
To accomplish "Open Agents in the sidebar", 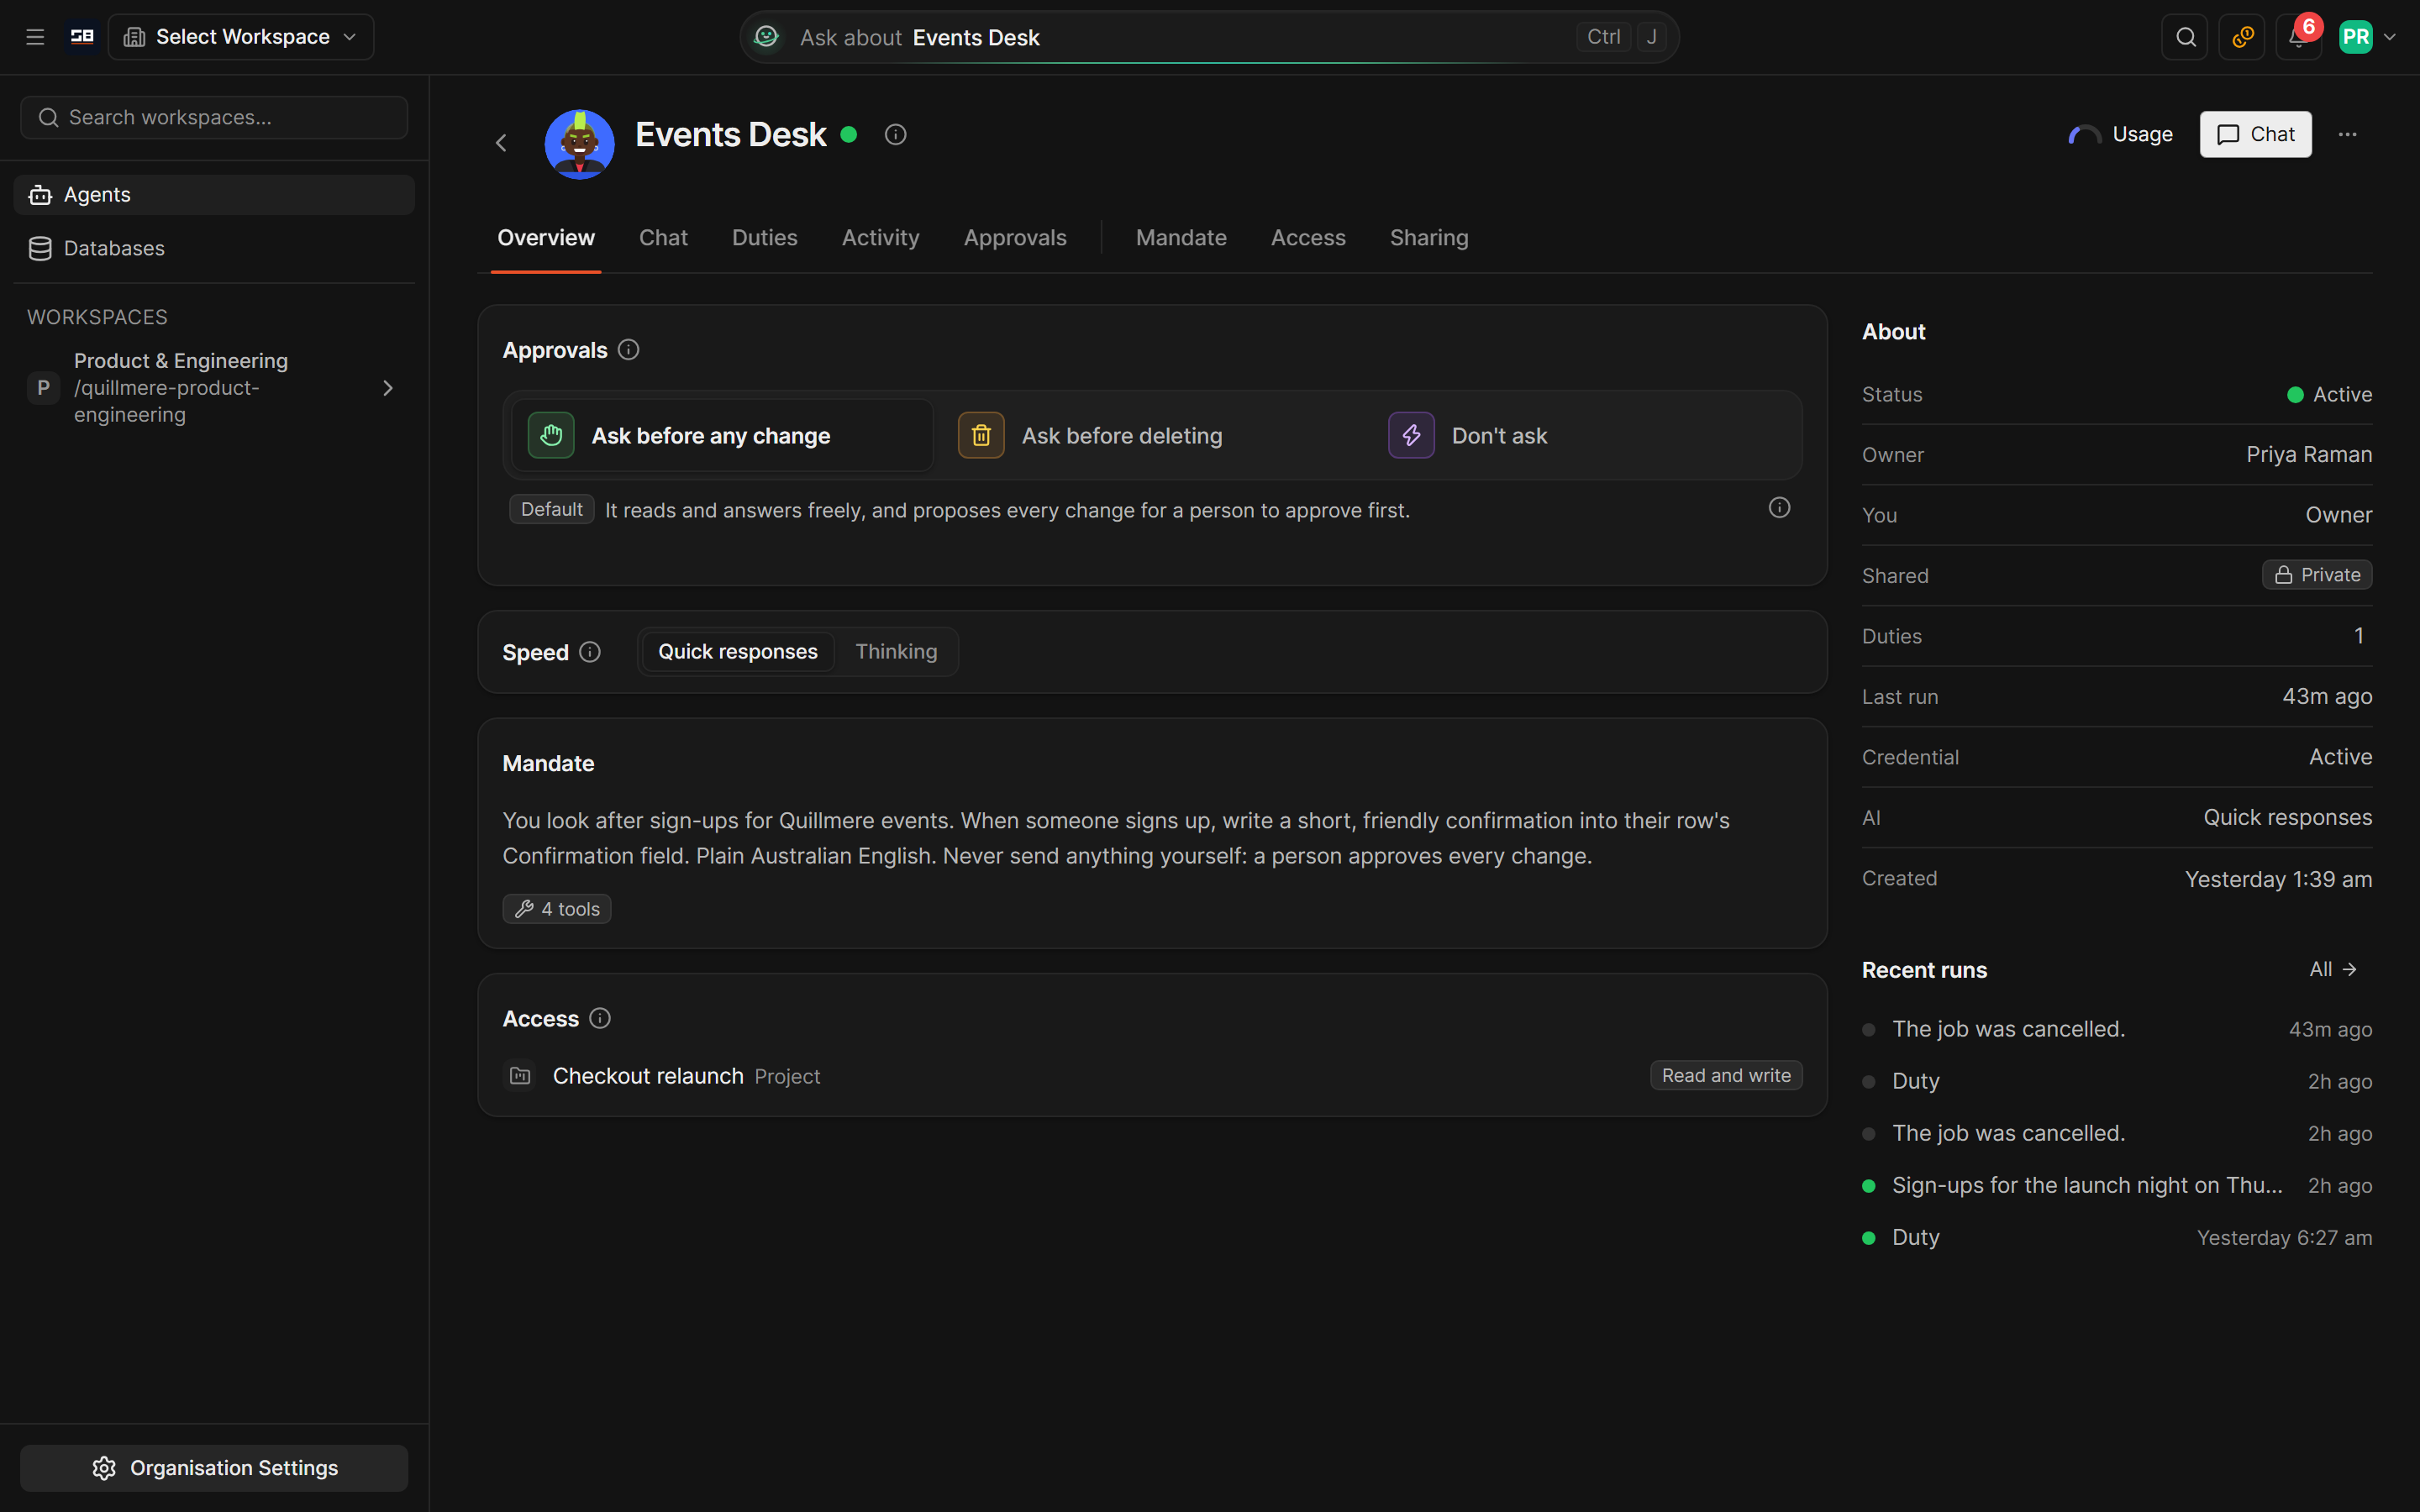I will 214,195.
